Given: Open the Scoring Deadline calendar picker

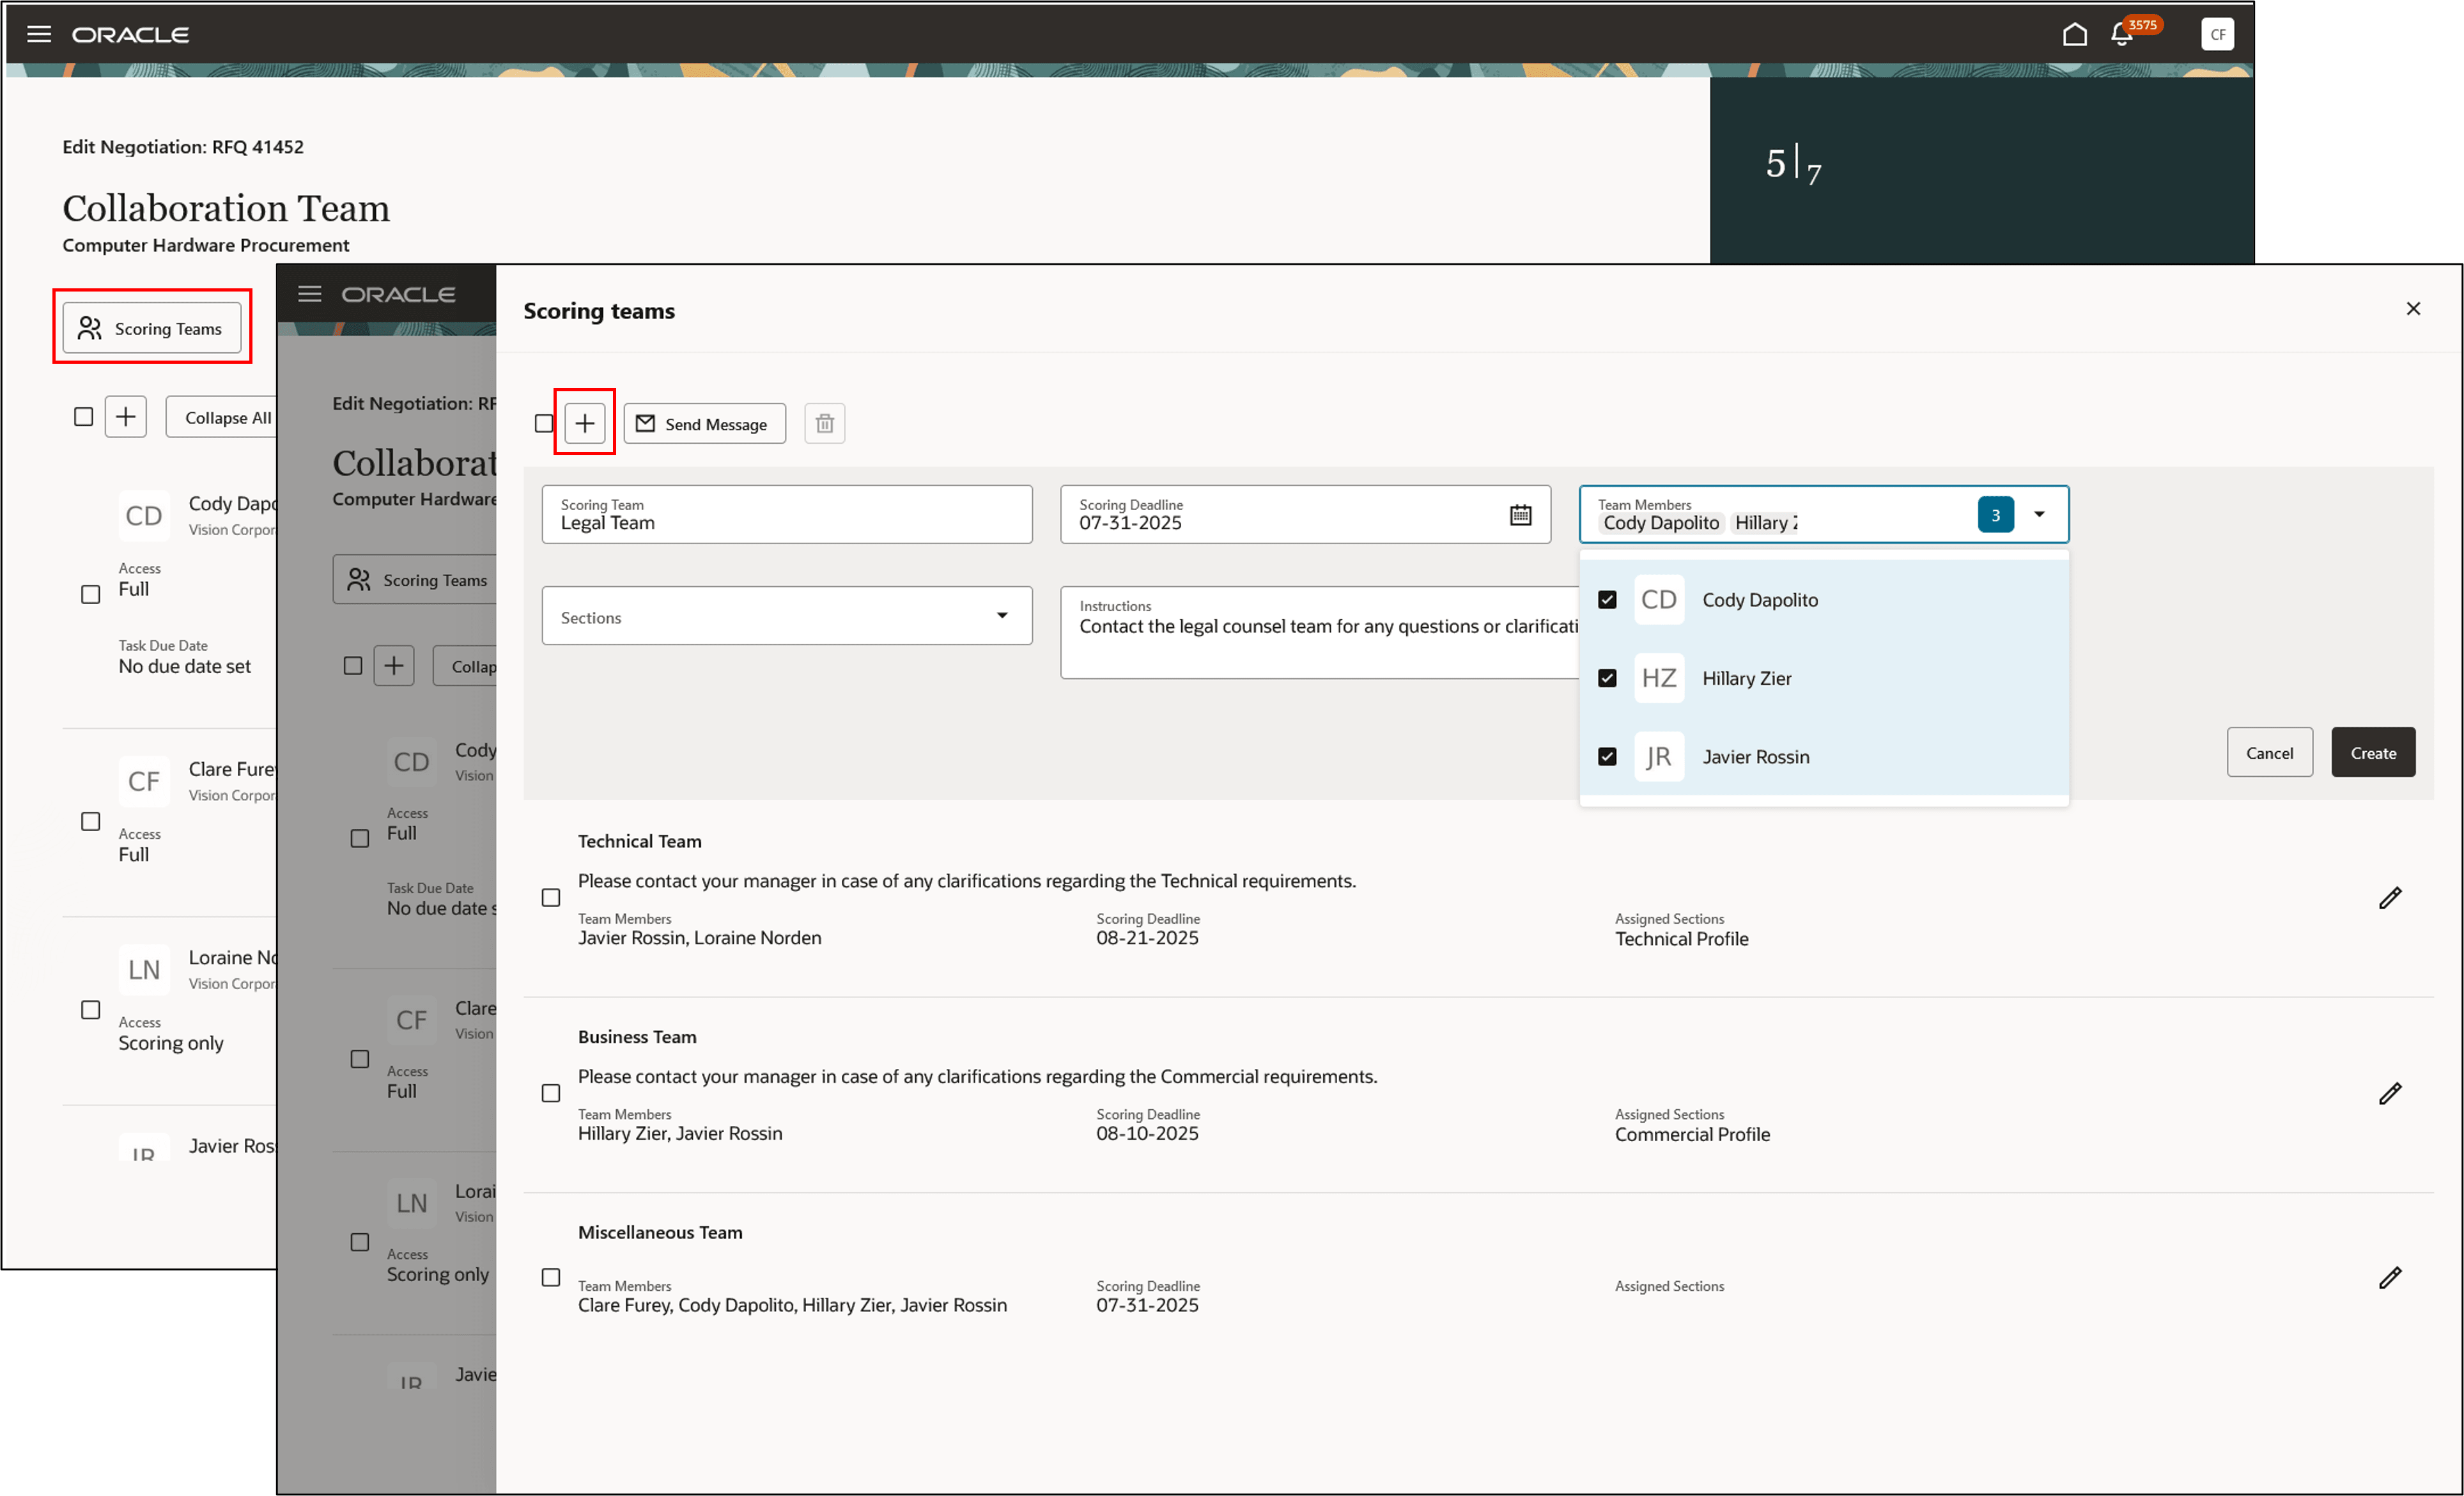Looking at the screenshot, I should tap(1520, 515).
